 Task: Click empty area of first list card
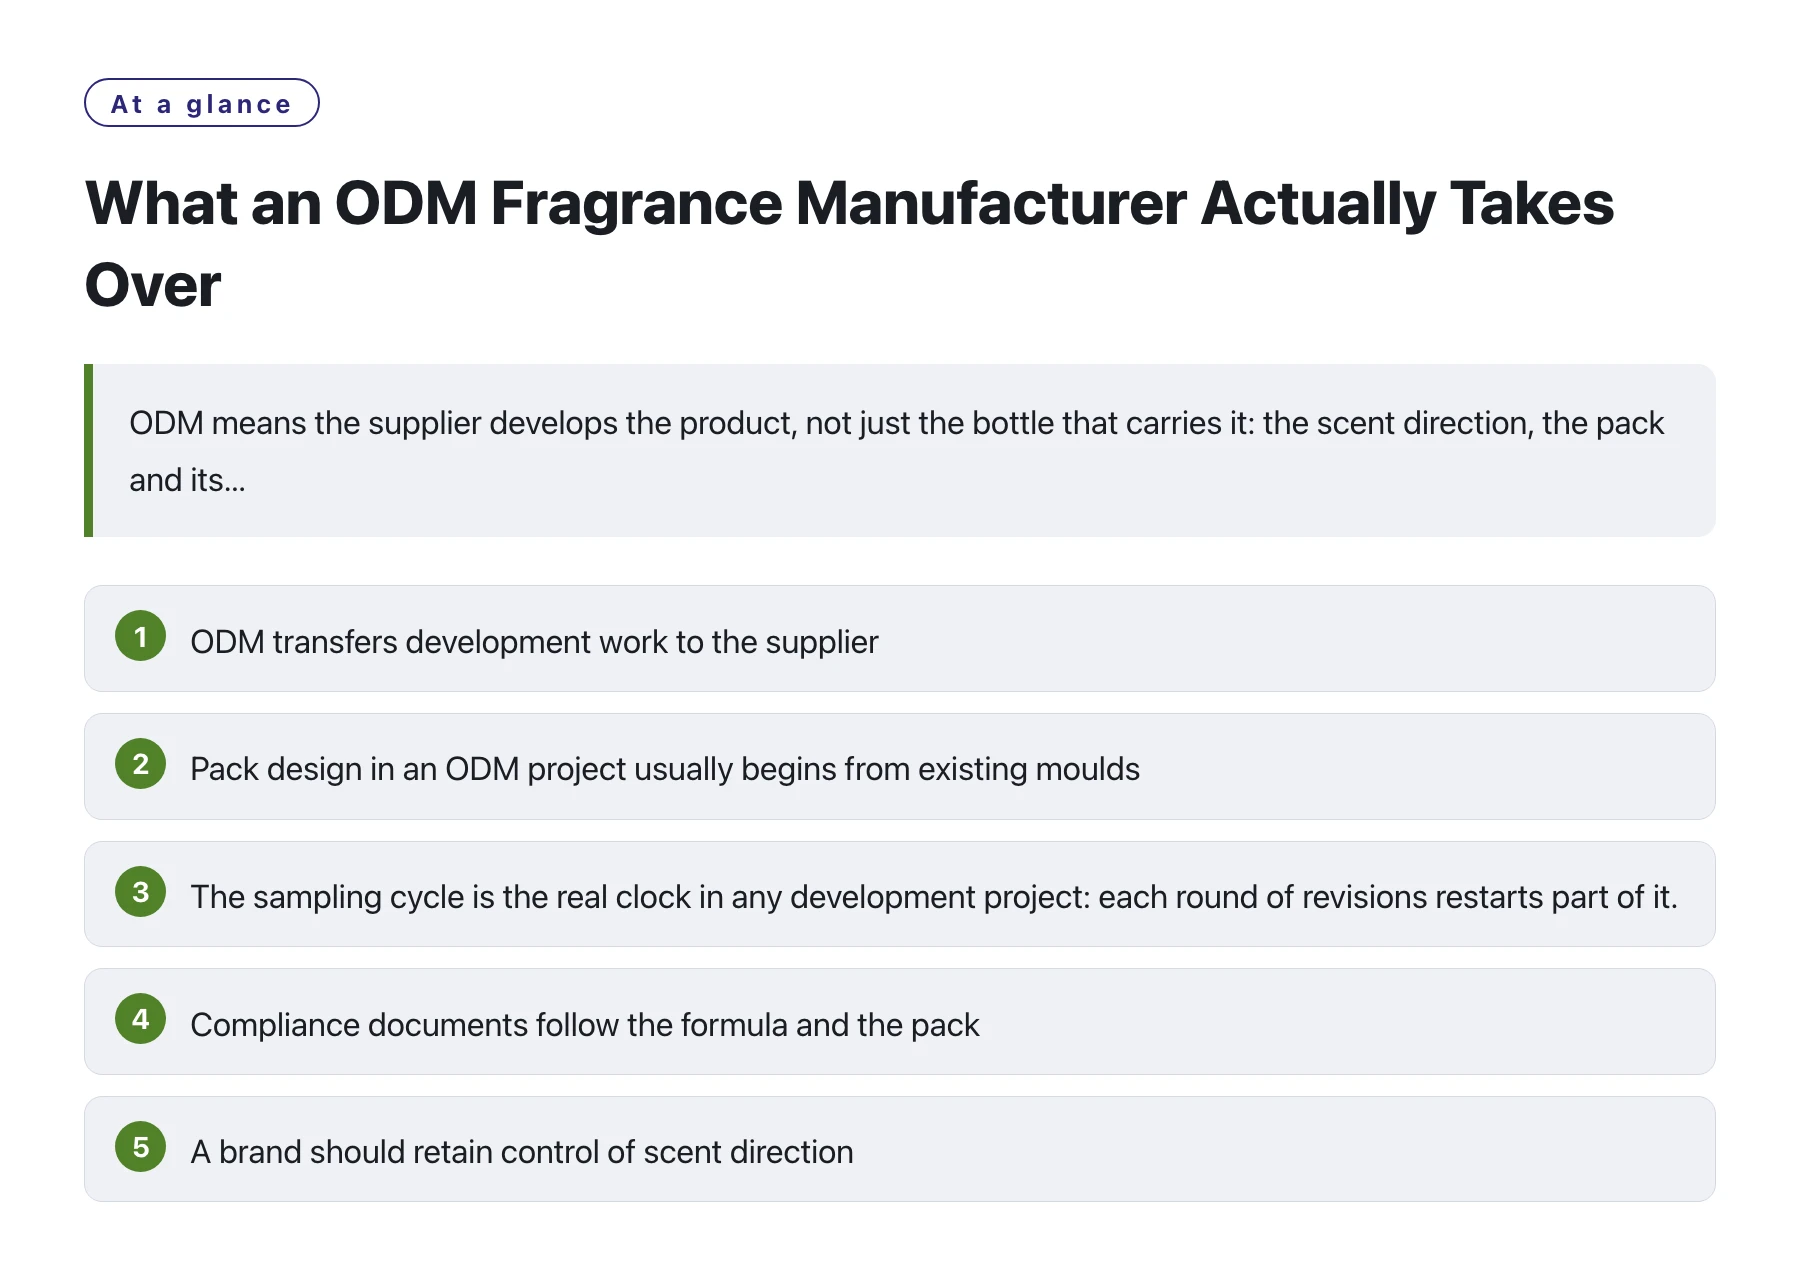(1300, 639)
